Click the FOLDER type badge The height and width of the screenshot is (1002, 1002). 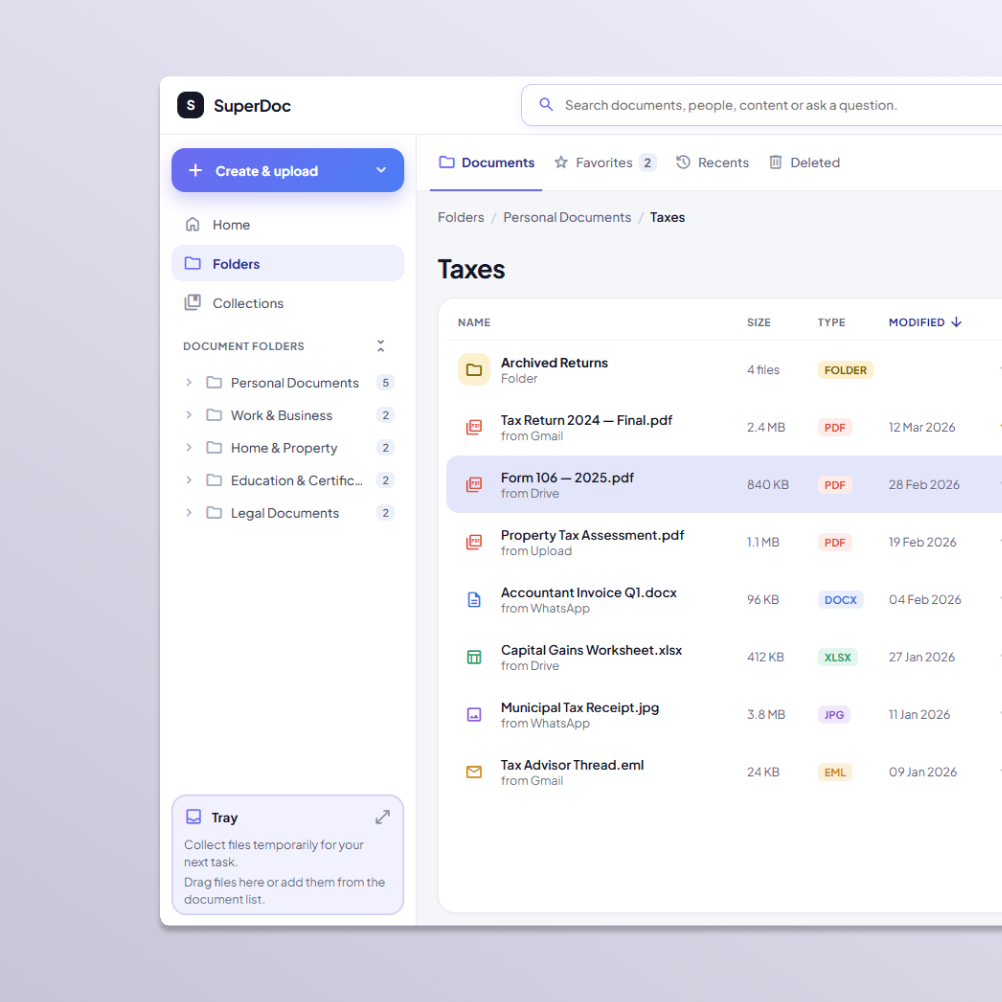(845, 370)
